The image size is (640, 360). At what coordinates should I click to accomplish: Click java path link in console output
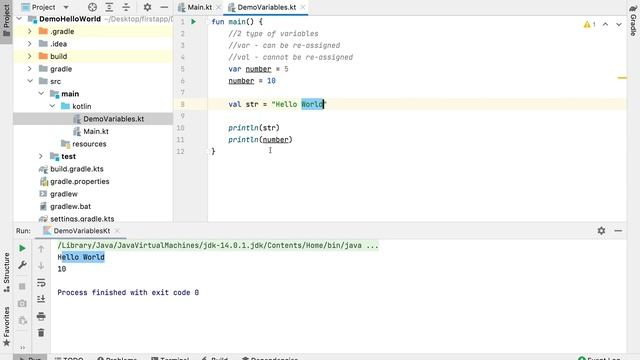tap(218, 245)
